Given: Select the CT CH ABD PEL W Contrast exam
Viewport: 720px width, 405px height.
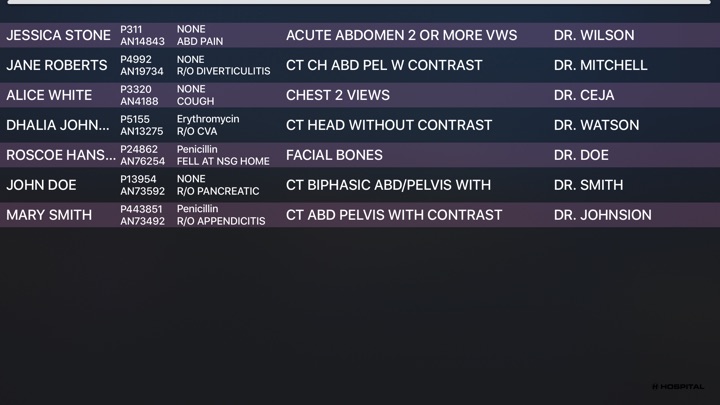Looking at the screenshot, I should (x=384, y=65).
